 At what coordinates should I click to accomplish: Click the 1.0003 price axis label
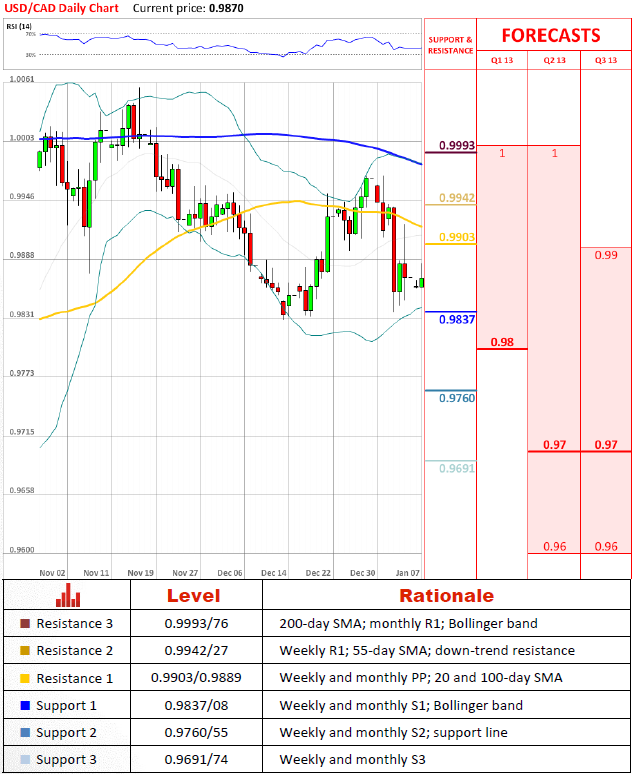point(22,138)
